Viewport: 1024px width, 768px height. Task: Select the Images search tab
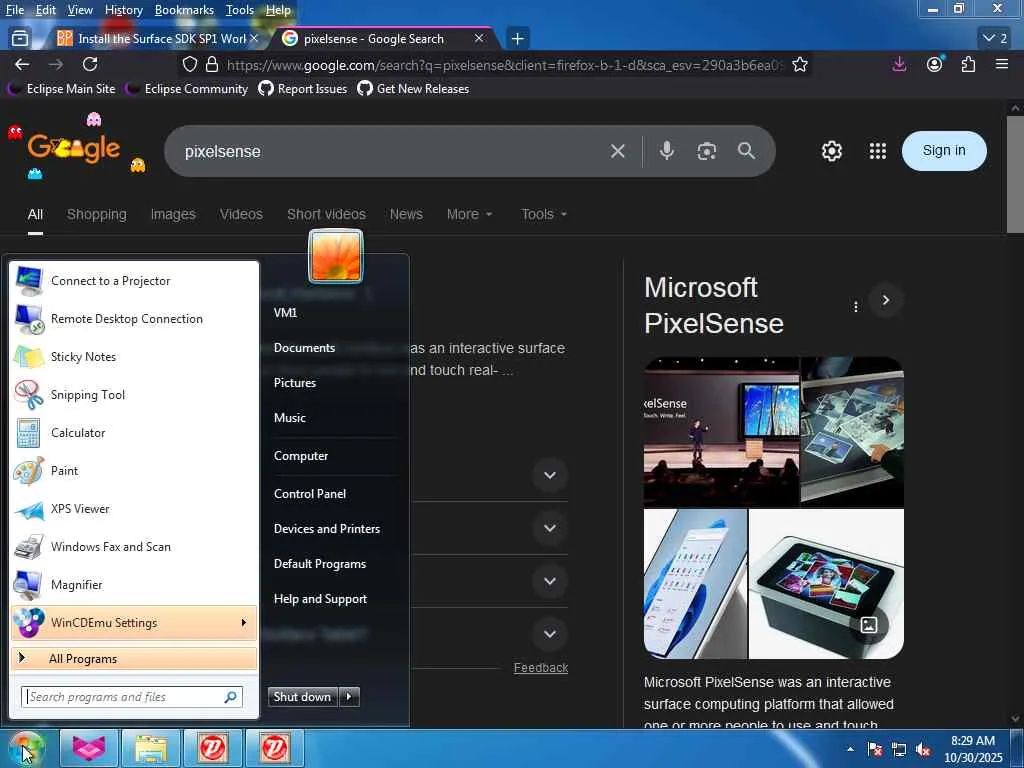point(173,214)
